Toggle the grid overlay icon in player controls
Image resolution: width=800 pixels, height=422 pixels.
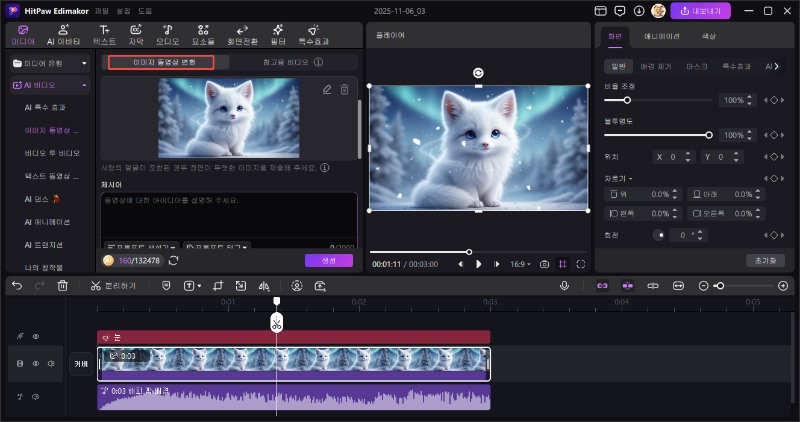tap(562, 264)
